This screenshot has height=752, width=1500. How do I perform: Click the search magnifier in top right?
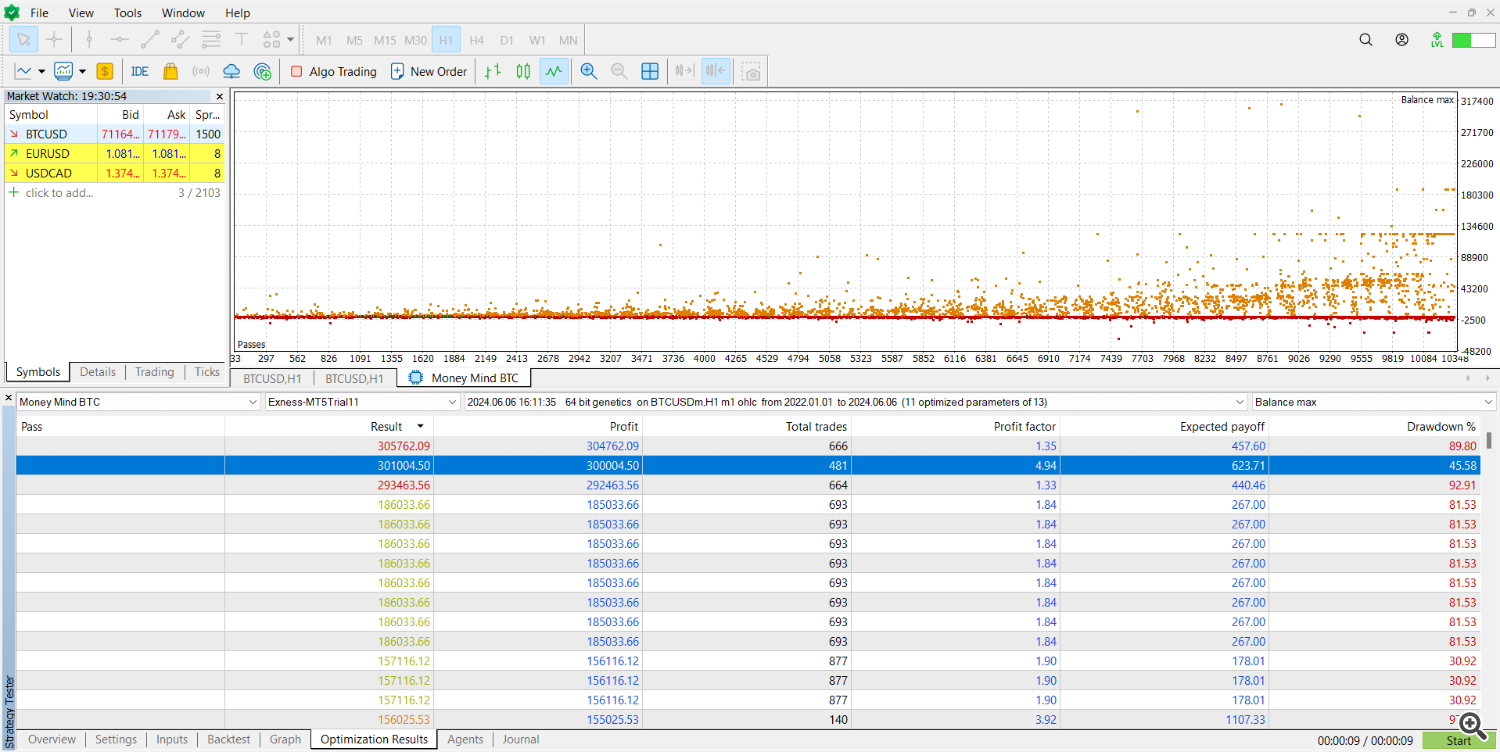coord(1366,40)
